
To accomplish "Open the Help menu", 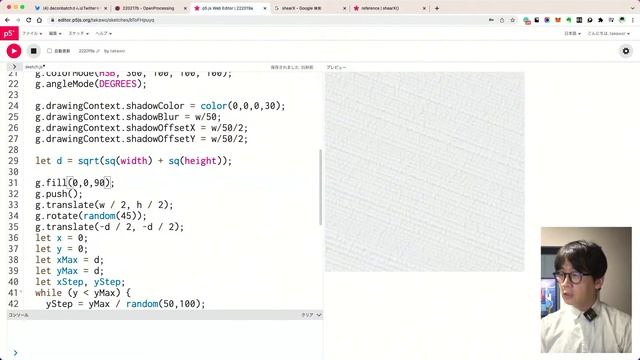I will point(104,33).
